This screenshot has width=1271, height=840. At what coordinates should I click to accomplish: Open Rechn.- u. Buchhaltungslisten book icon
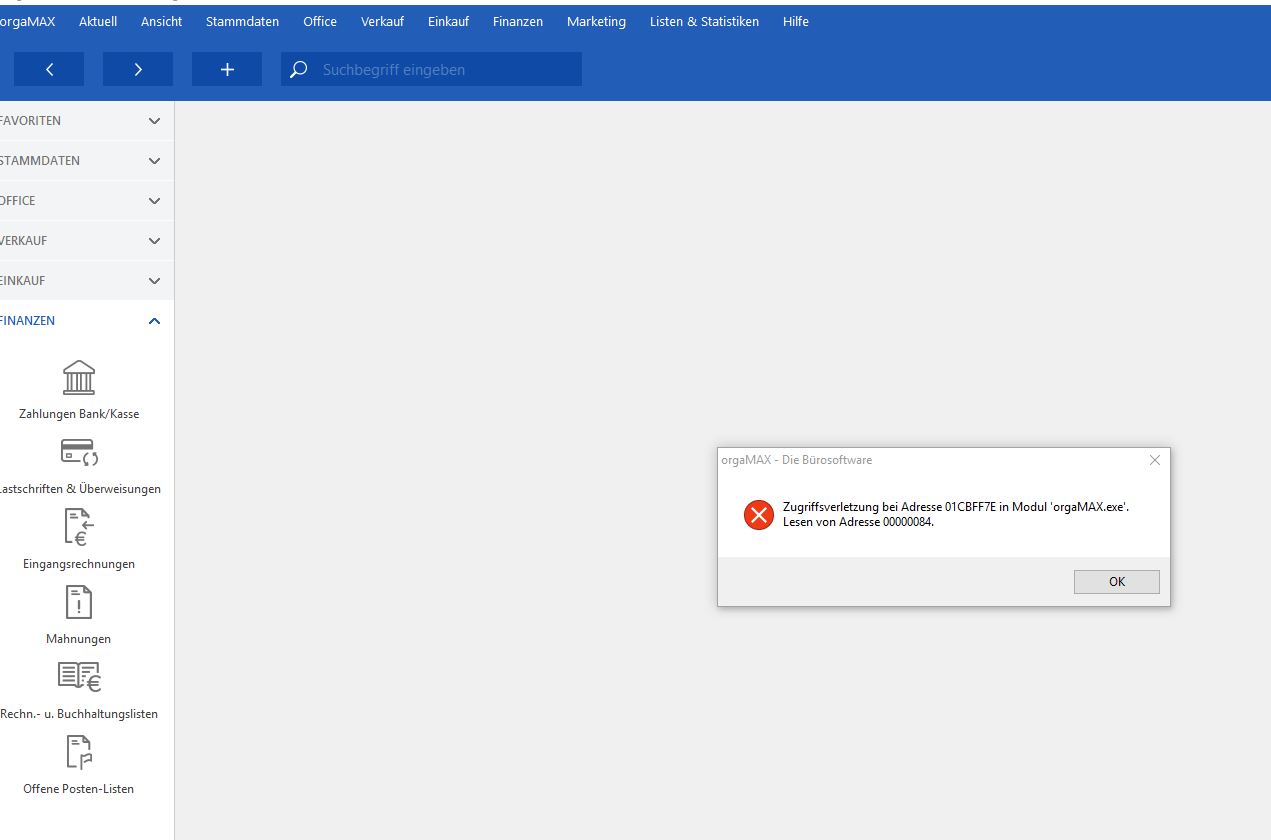[x=79, y=677]
